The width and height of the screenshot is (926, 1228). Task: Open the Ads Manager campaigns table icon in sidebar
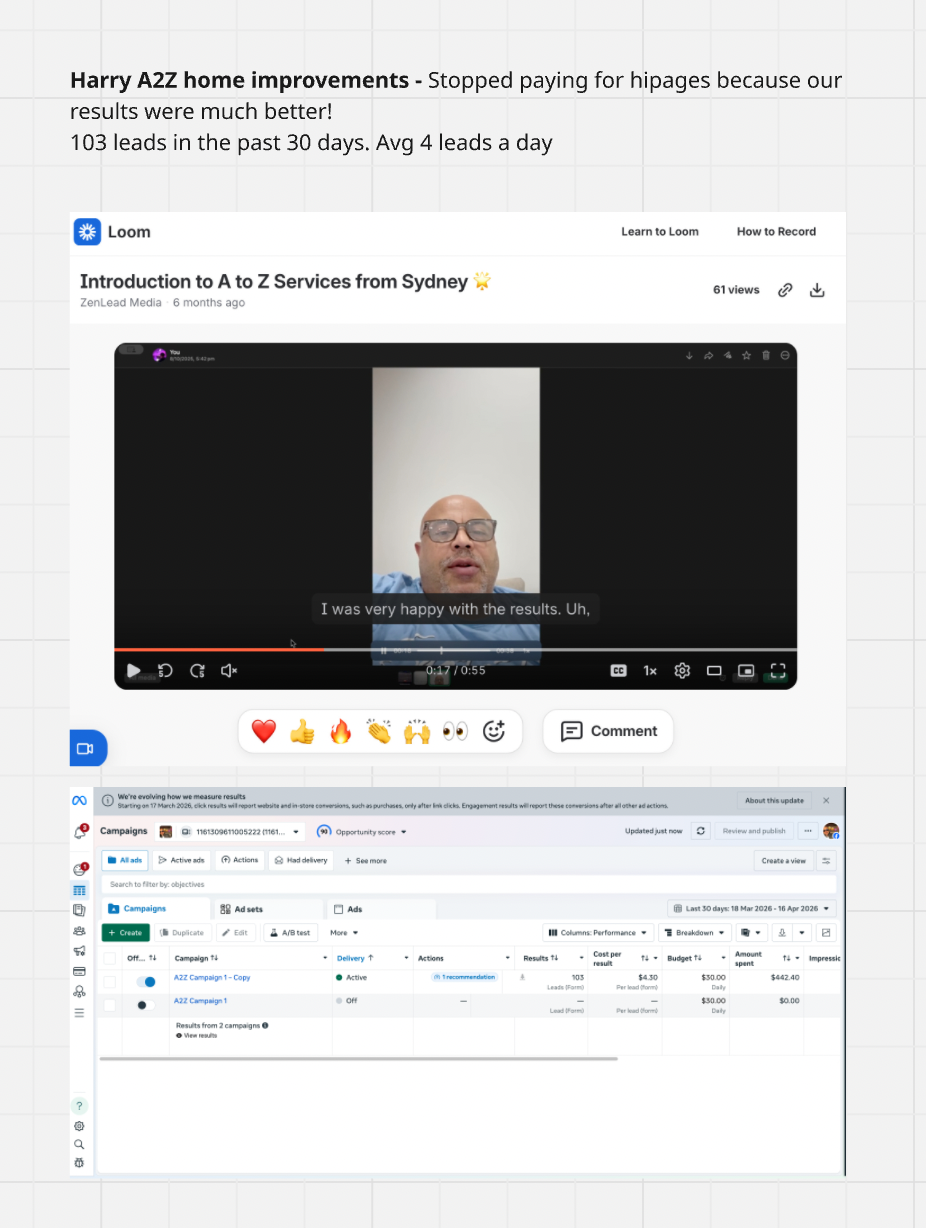pyautogui.click(x=79, y=890)
